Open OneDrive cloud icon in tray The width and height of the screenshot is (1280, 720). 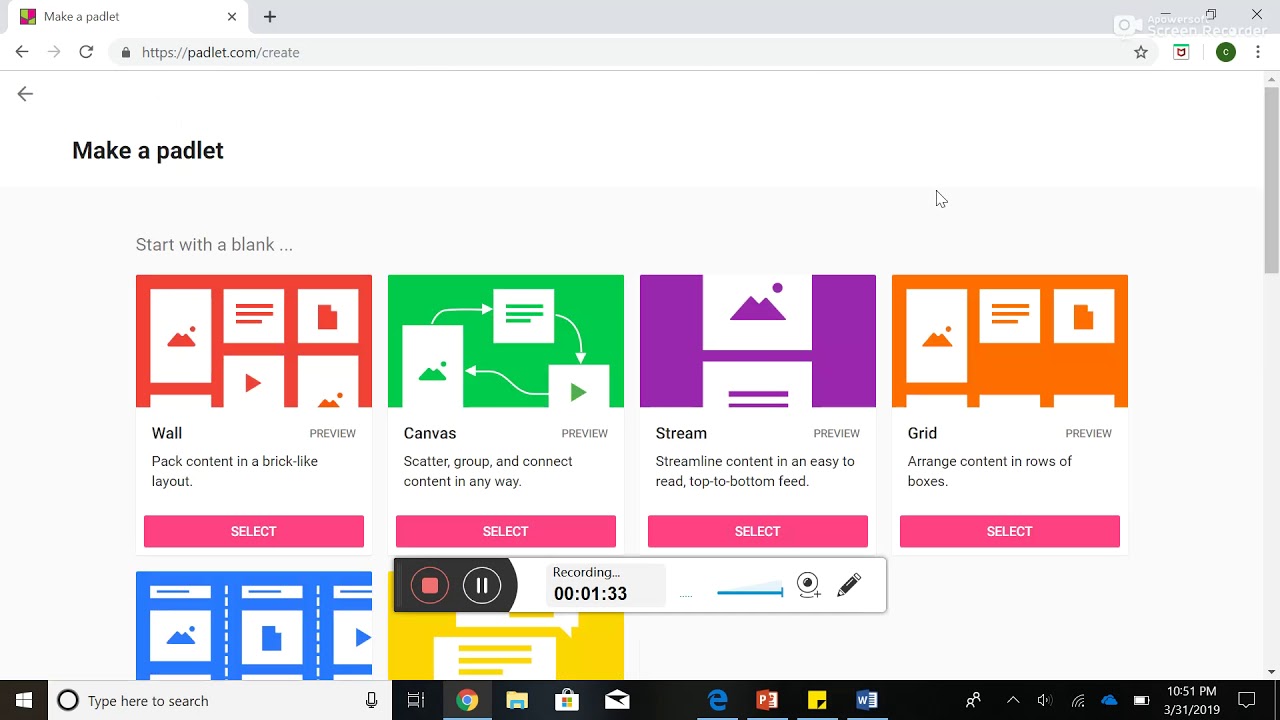click(1109, 700)
